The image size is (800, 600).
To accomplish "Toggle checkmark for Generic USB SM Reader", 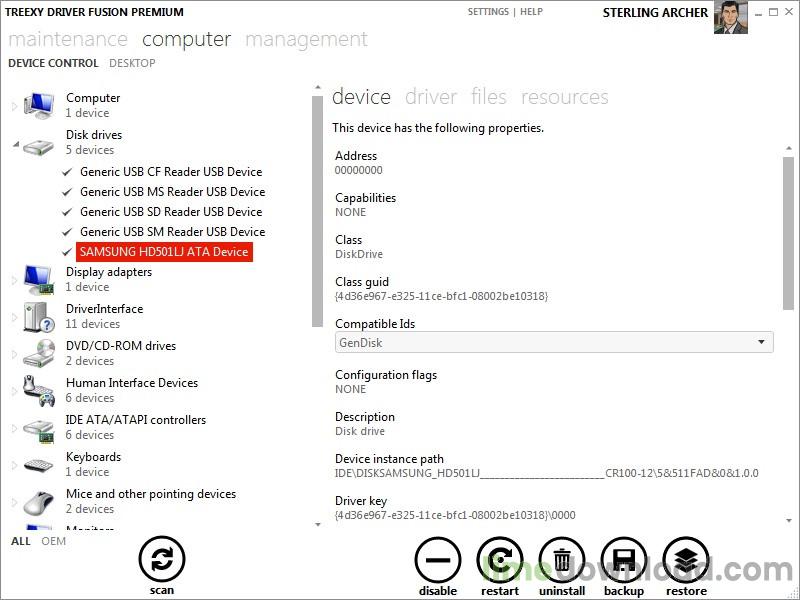I will [x=67, y=232].
